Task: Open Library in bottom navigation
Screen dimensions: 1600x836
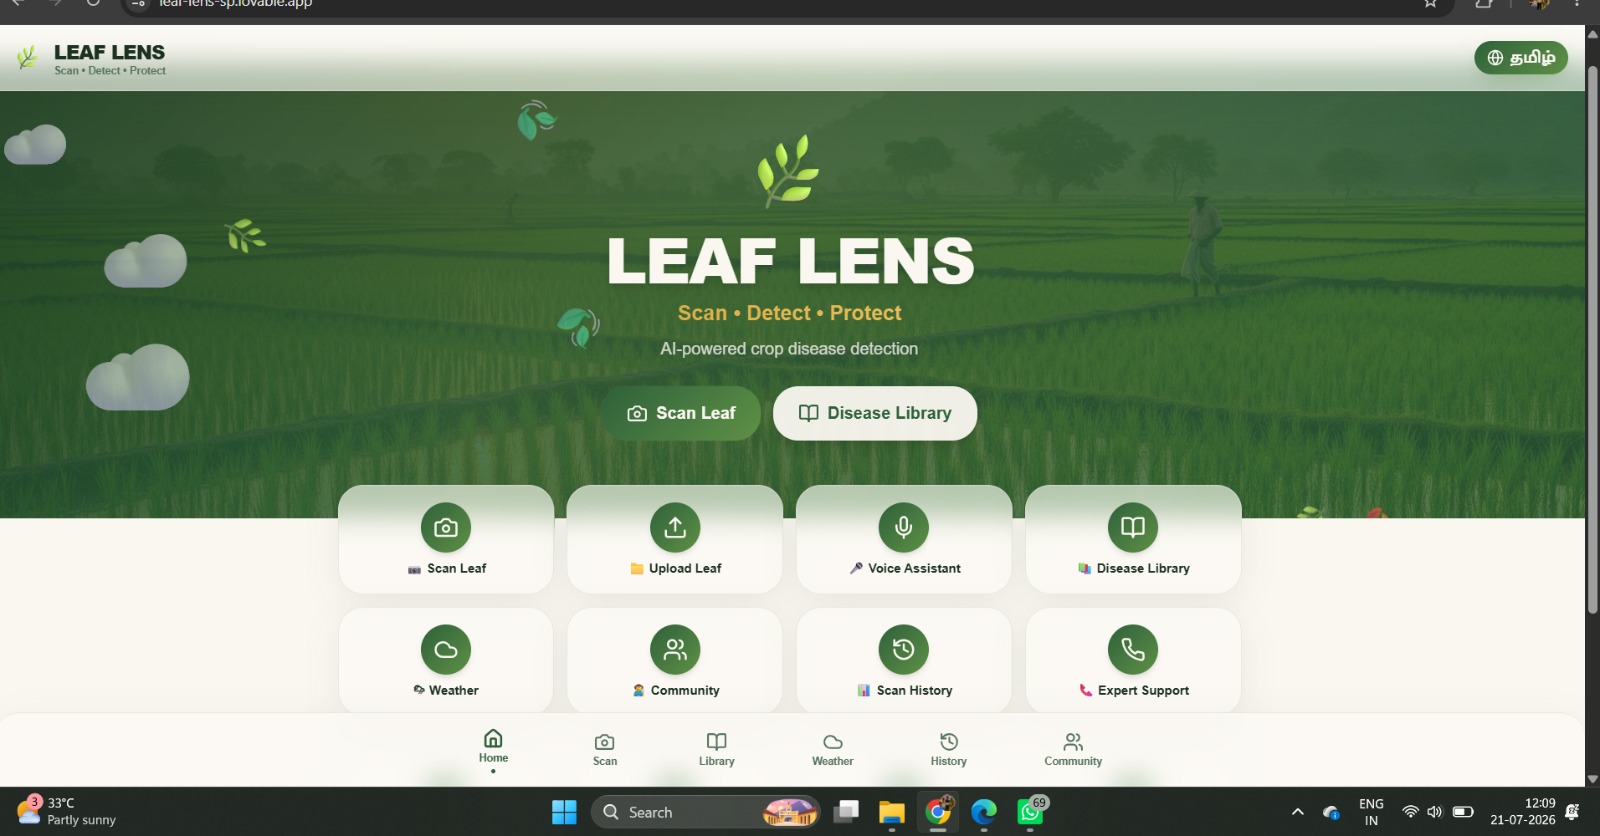Action: tap(717, 750)
